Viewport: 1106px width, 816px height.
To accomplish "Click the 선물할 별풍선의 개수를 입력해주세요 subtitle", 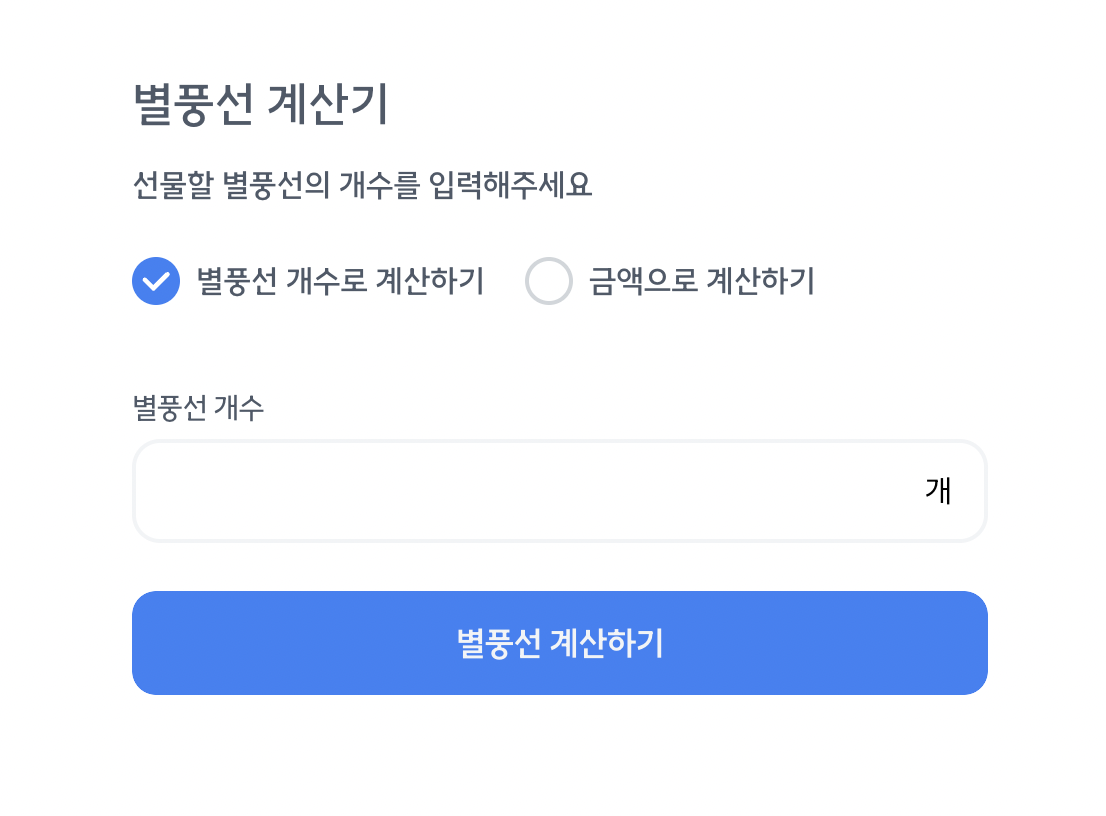I will [363, 185].
